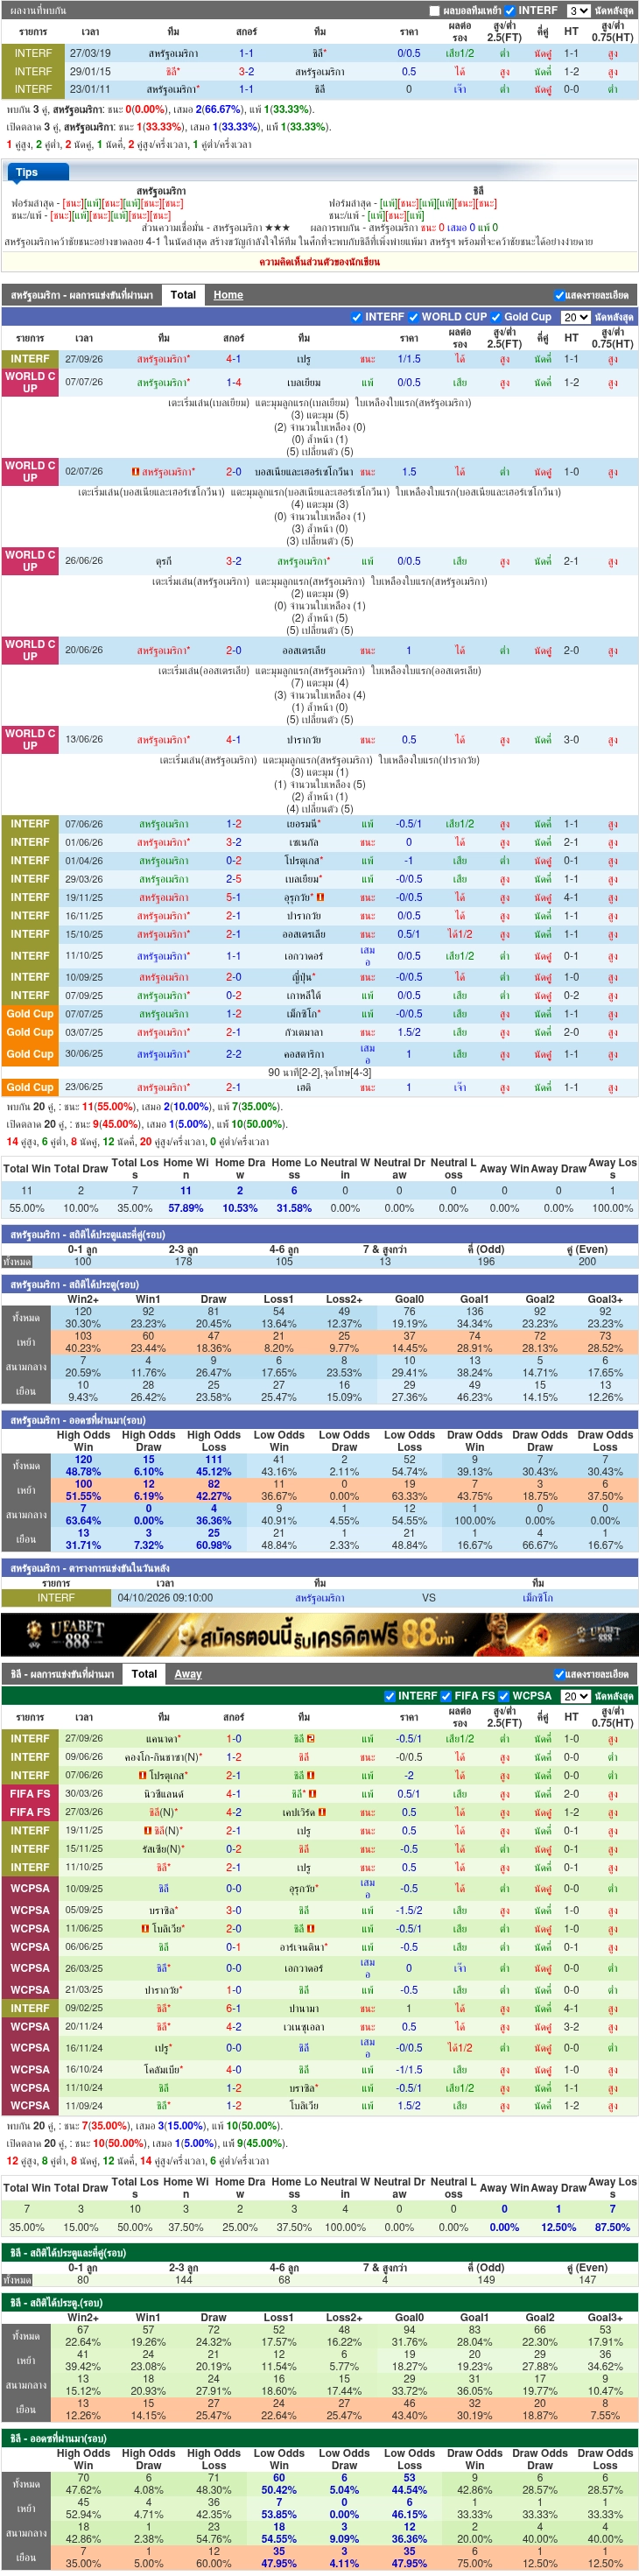Uncheck the WCPSA filter checkbox
Viewport: 639px width, 2576px height.
[504, 1696]
